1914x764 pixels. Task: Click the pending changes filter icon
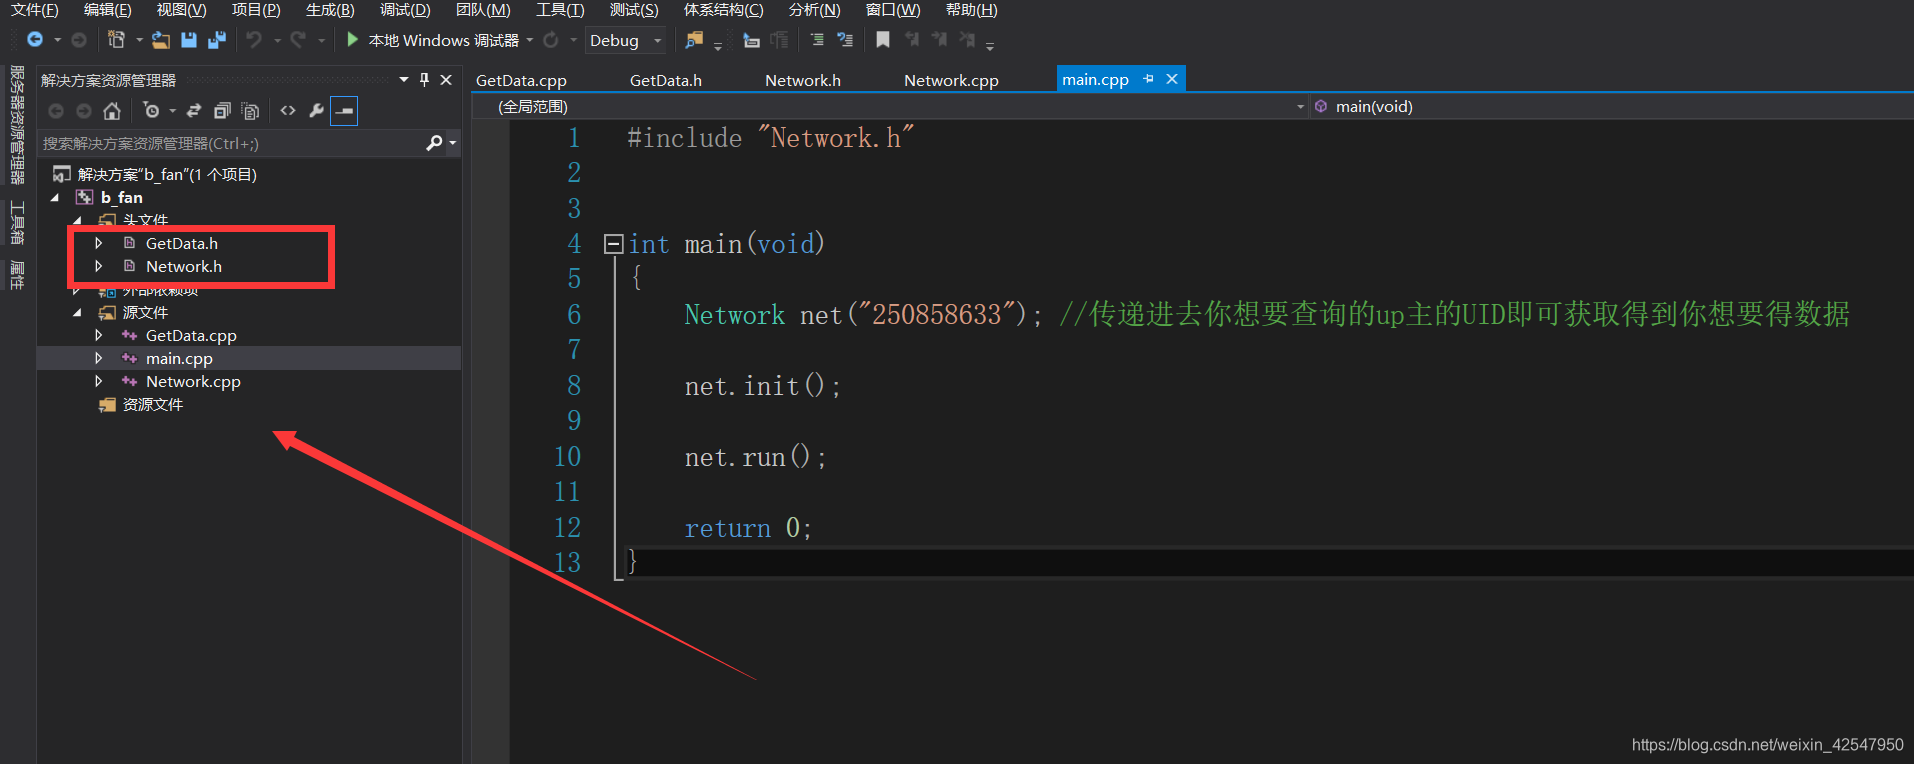tap(151, 111)
